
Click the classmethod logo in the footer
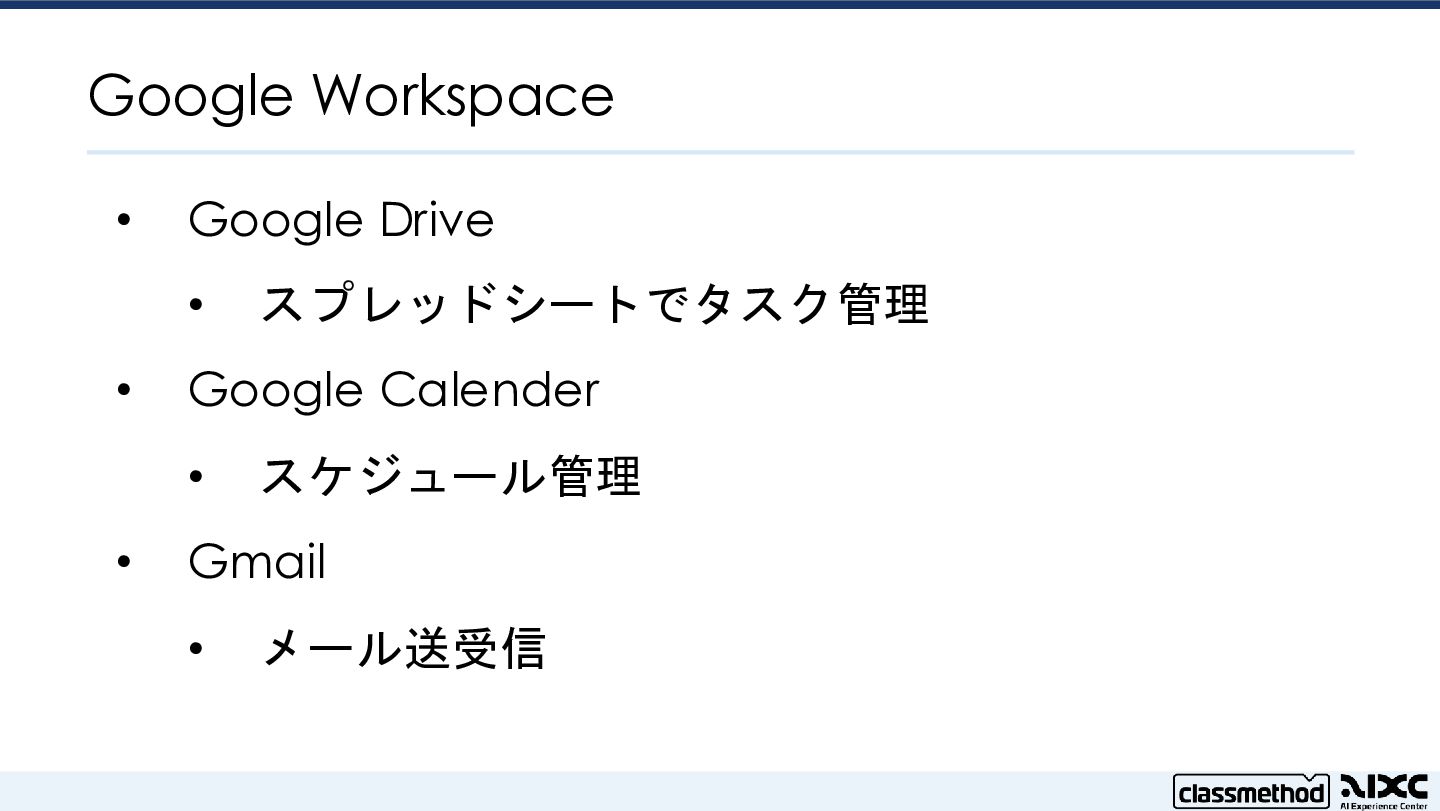coord(1250,792)
